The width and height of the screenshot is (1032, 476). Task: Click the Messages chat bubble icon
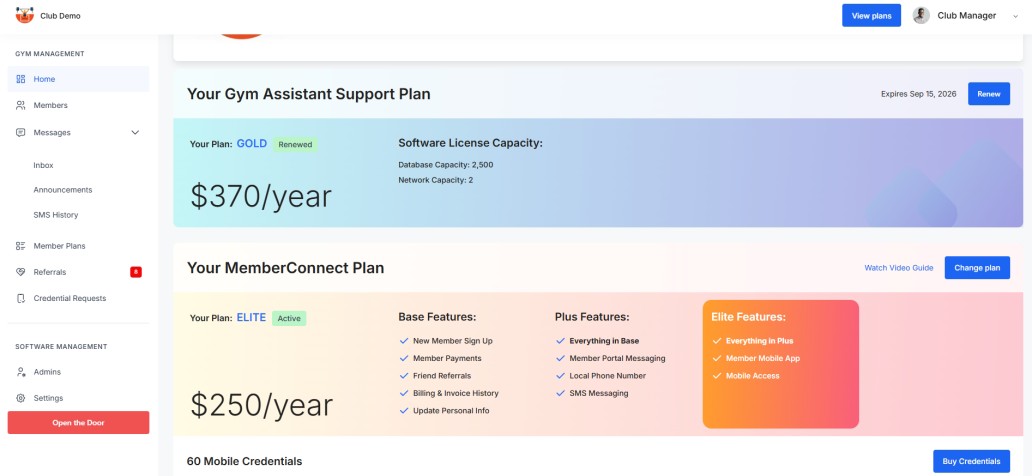pos(21,132)
